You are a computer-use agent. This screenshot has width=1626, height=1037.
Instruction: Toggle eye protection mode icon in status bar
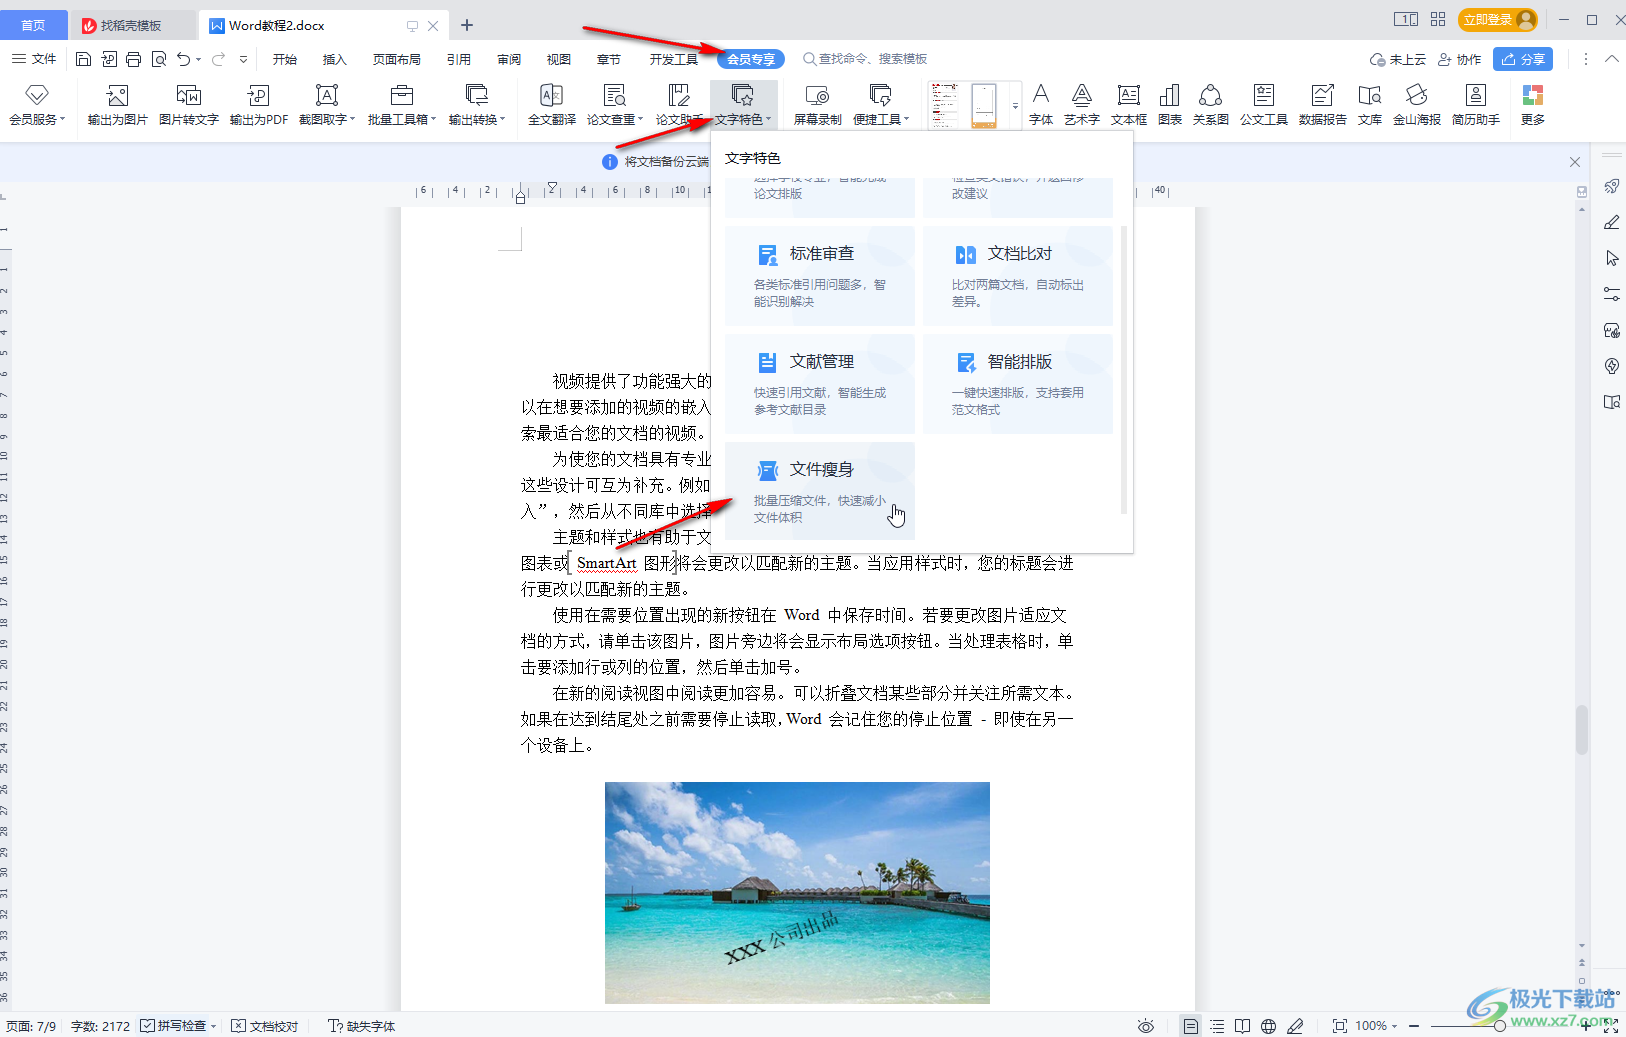[x=1146, y=1026]
